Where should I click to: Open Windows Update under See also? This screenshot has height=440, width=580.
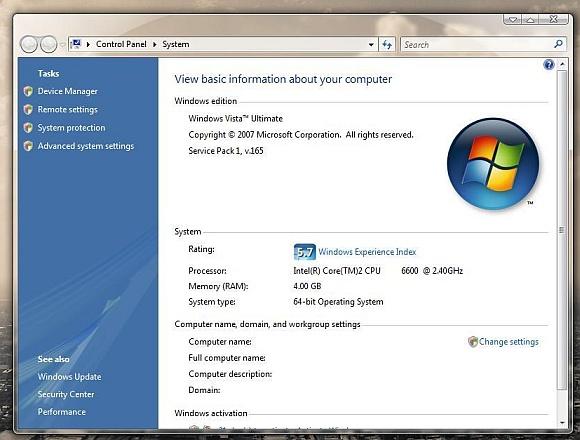[x=70, y=377]
